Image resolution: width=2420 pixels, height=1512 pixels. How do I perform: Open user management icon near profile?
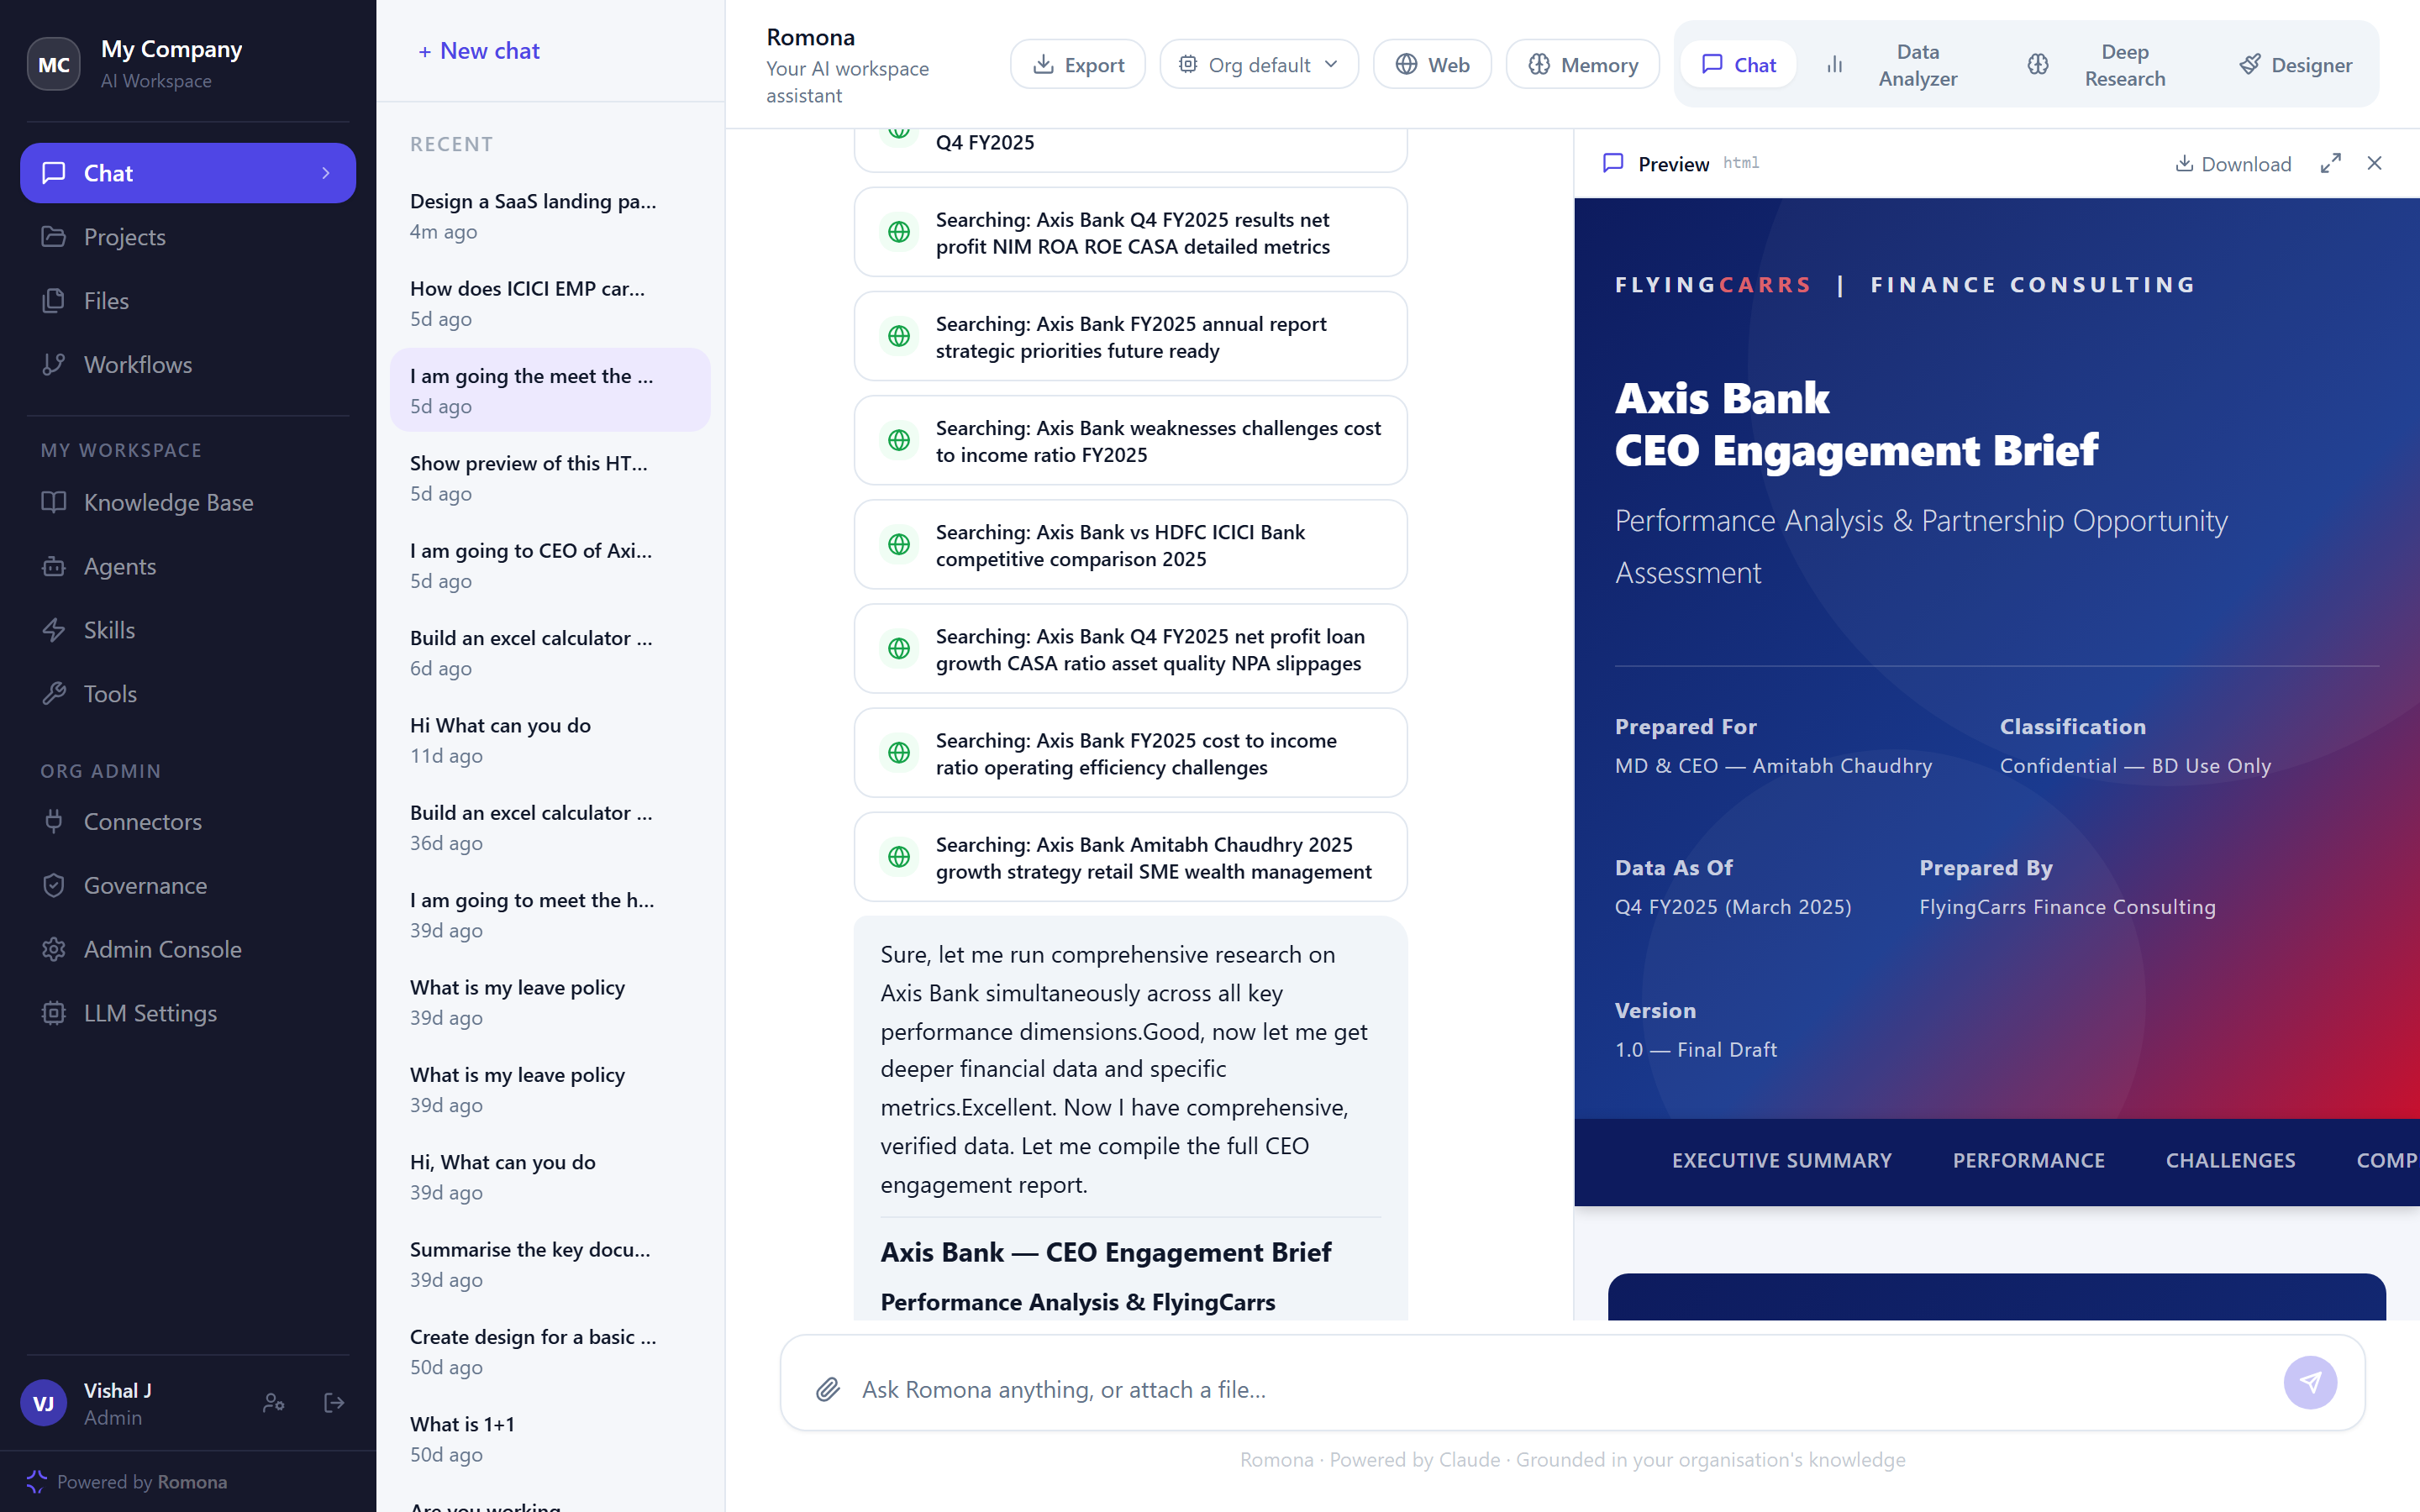(x=273, y=1403)
